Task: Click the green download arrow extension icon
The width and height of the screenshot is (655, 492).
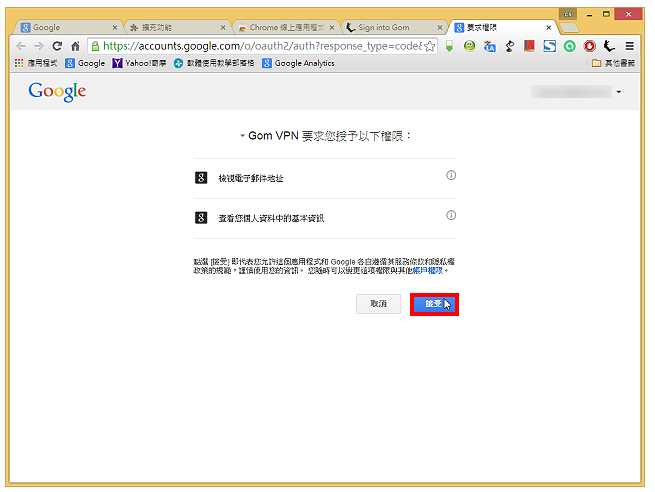Action: (x=449, y=46)
